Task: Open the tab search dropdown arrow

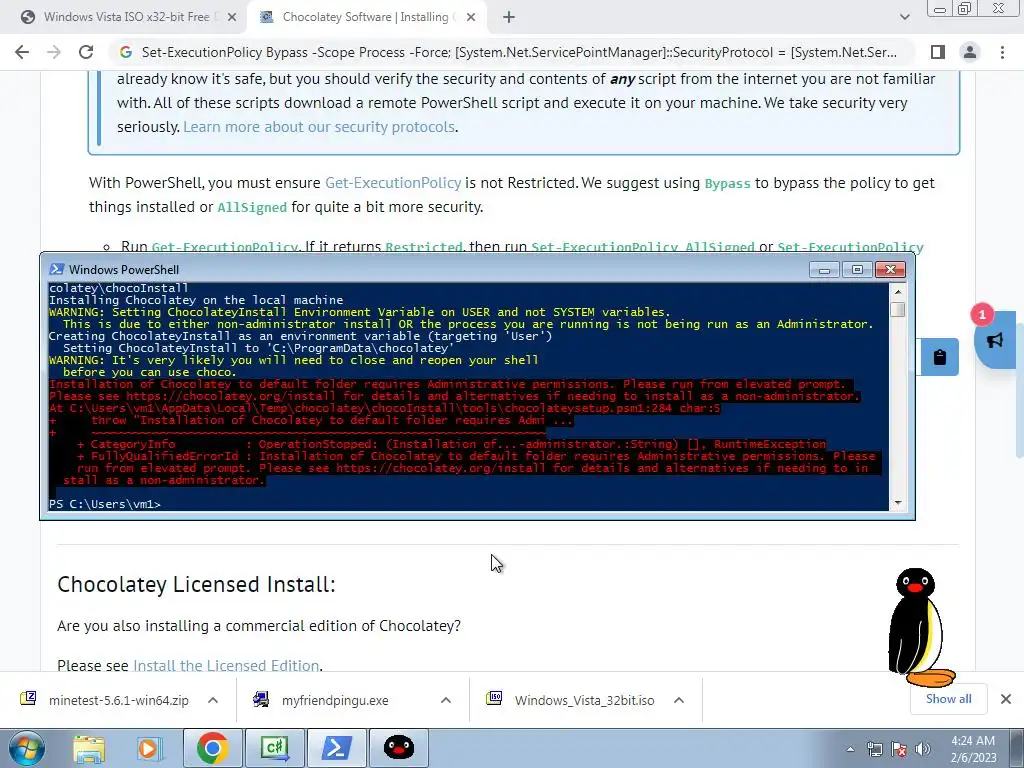Action: coord(904,18)
